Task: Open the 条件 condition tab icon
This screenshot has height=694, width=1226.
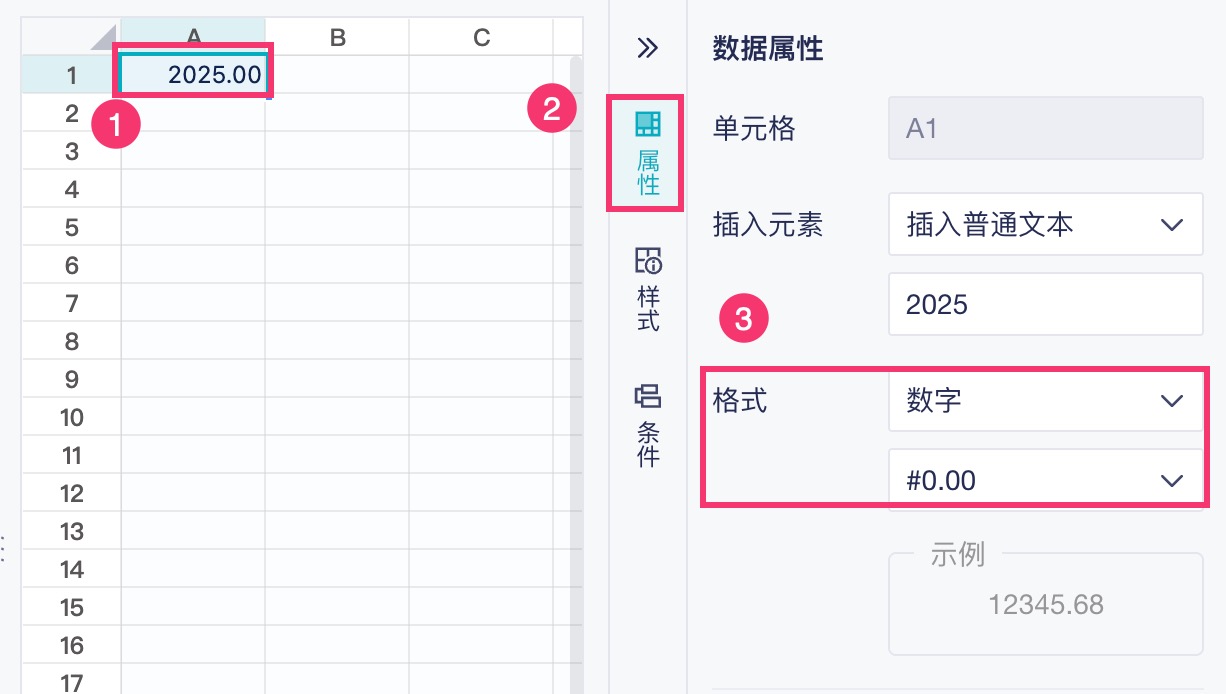Action: click(x=648, y=425)
